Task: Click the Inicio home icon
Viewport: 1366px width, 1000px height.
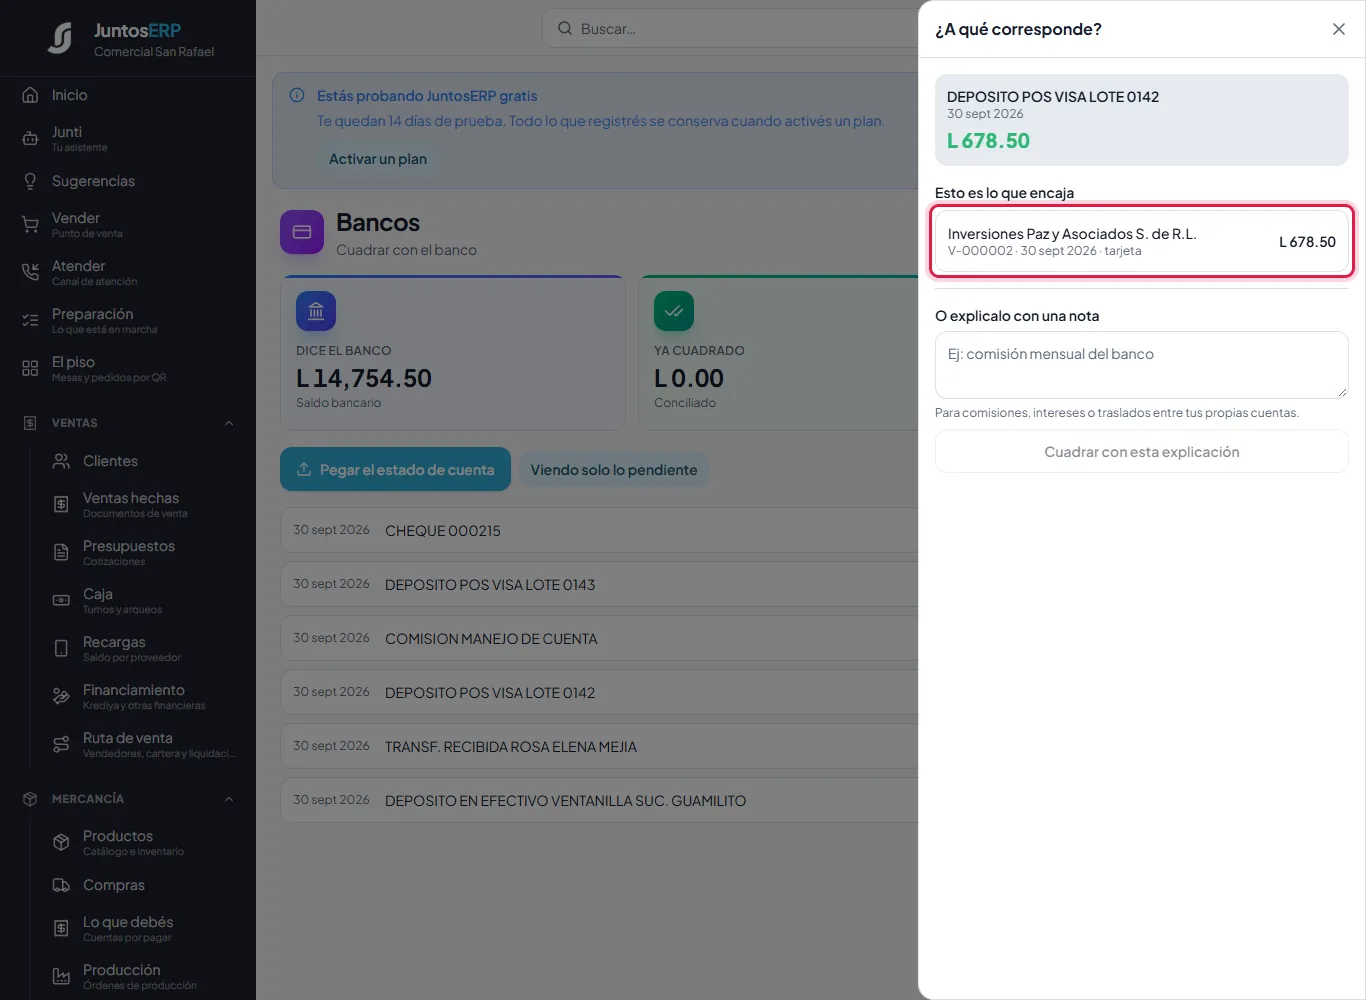Action: click(30, 95)
